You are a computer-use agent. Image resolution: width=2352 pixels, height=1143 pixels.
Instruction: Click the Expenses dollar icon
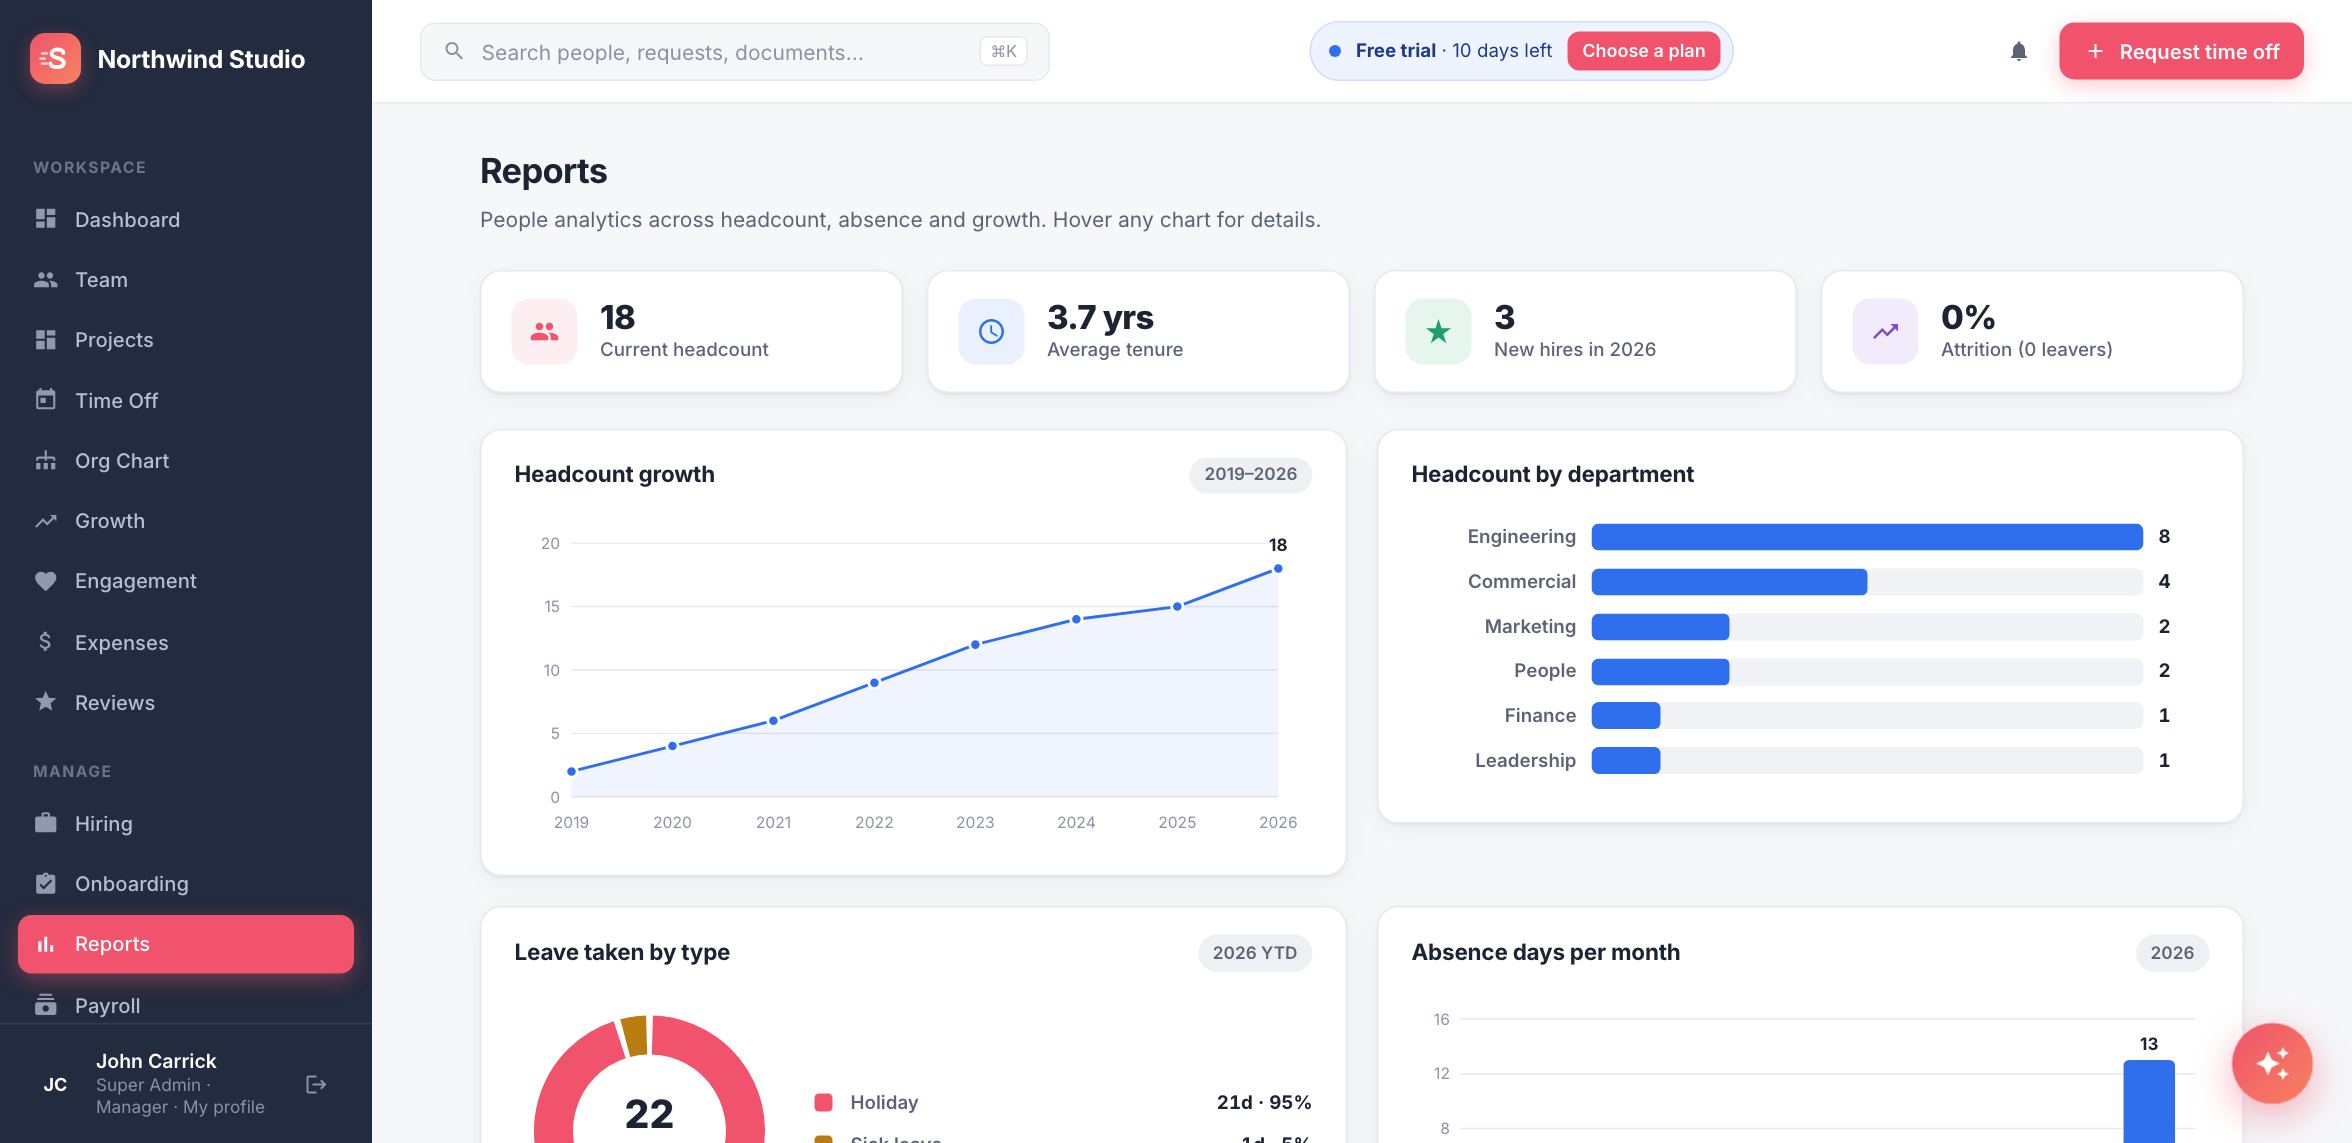(45, 641)
